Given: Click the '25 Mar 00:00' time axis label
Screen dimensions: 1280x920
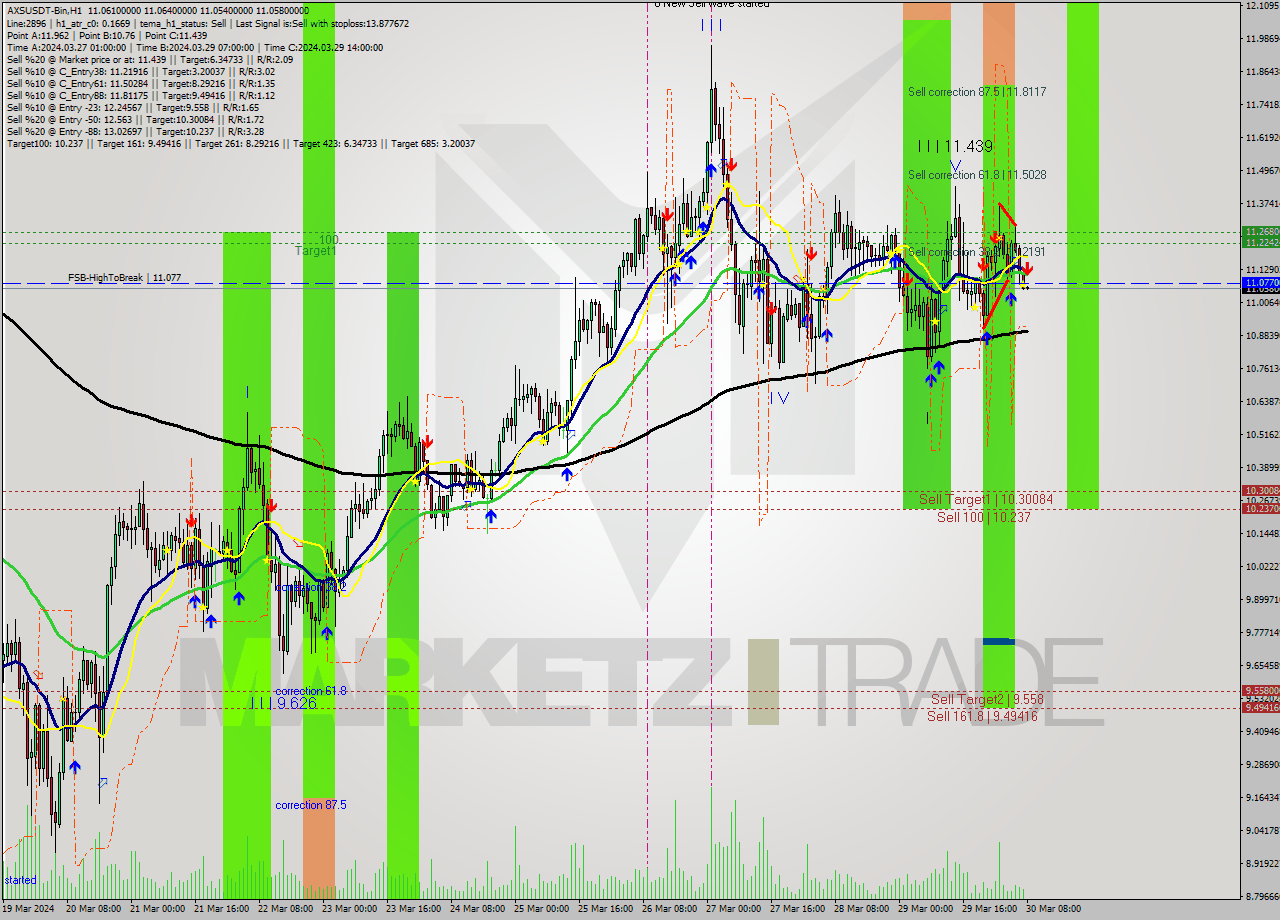Looking at the screenshot, I should click(x=540, y=909).
